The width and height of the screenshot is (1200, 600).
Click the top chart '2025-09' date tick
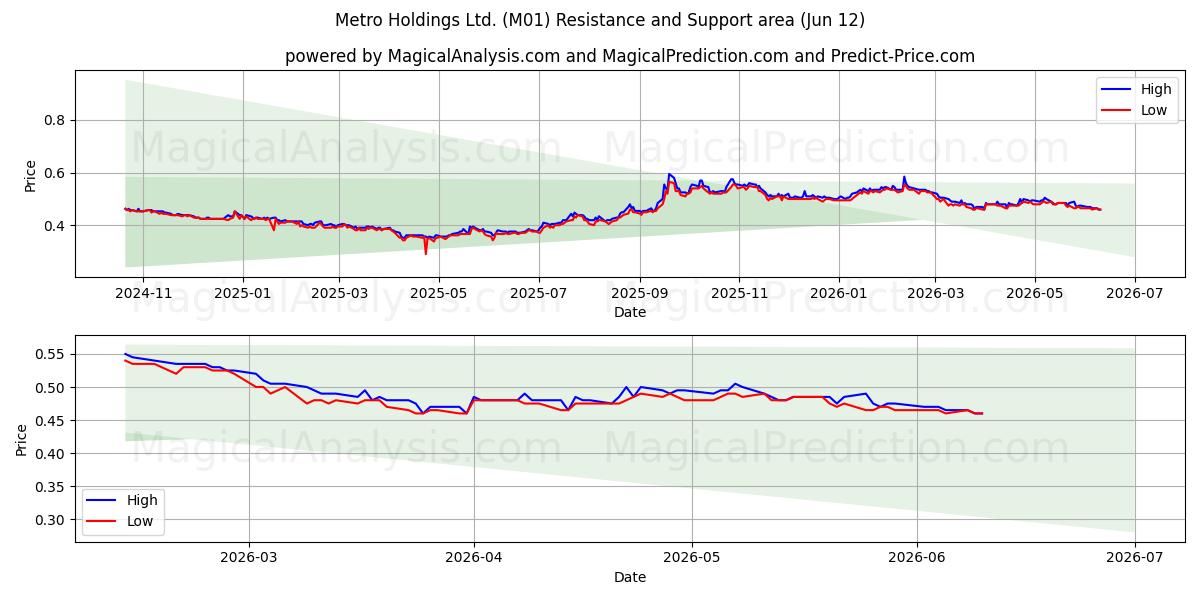point(640,293)
